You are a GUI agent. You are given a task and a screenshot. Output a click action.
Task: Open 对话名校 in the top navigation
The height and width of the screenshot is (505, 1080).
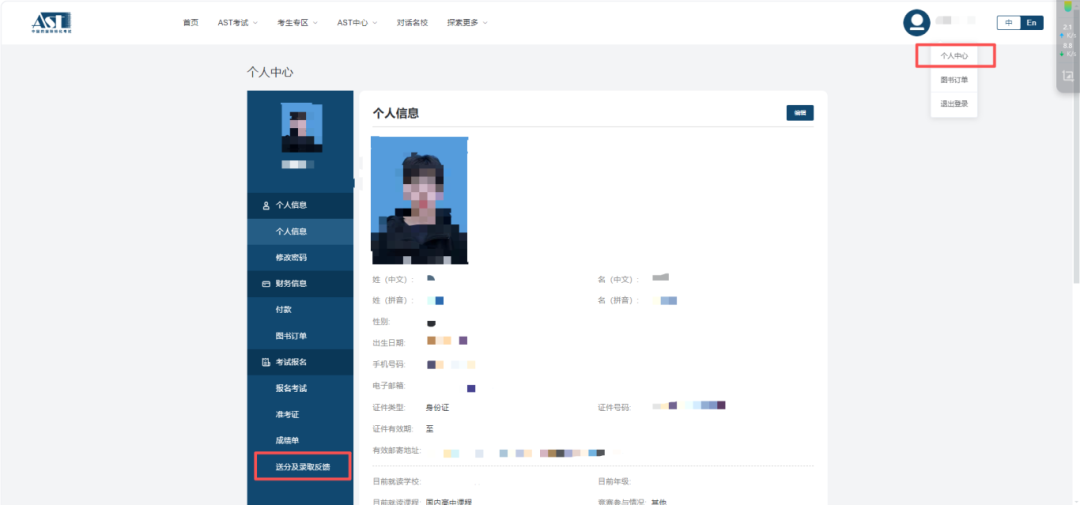413,23
